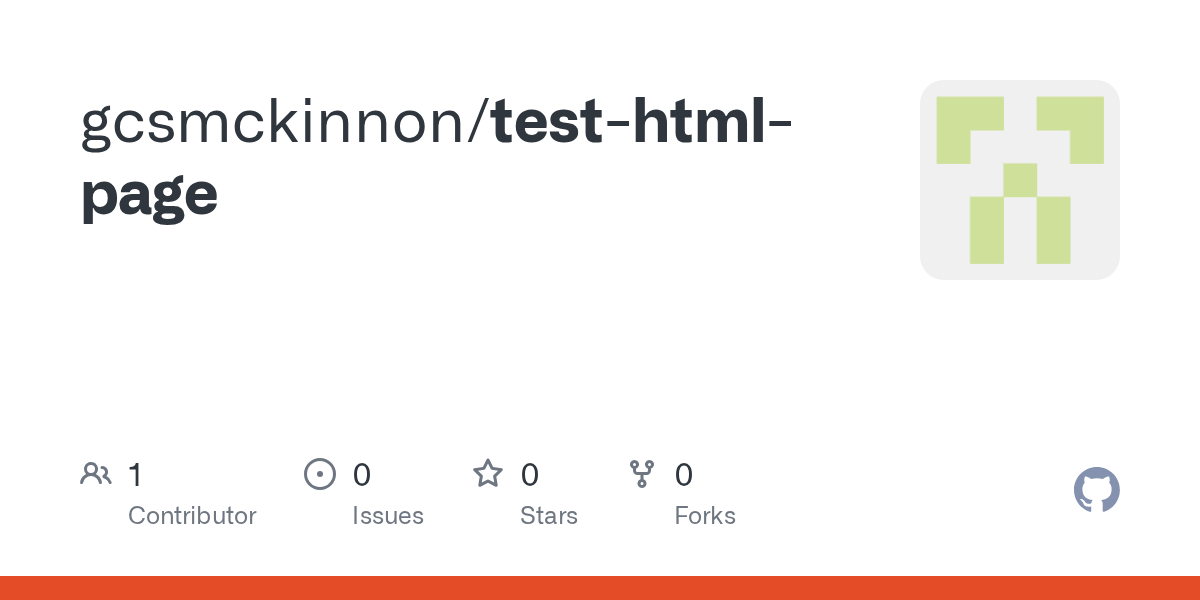The height and width of the screenshot is (600, 1200).
Task: Select the "Stars" label
Action: (x=549, y=516)
